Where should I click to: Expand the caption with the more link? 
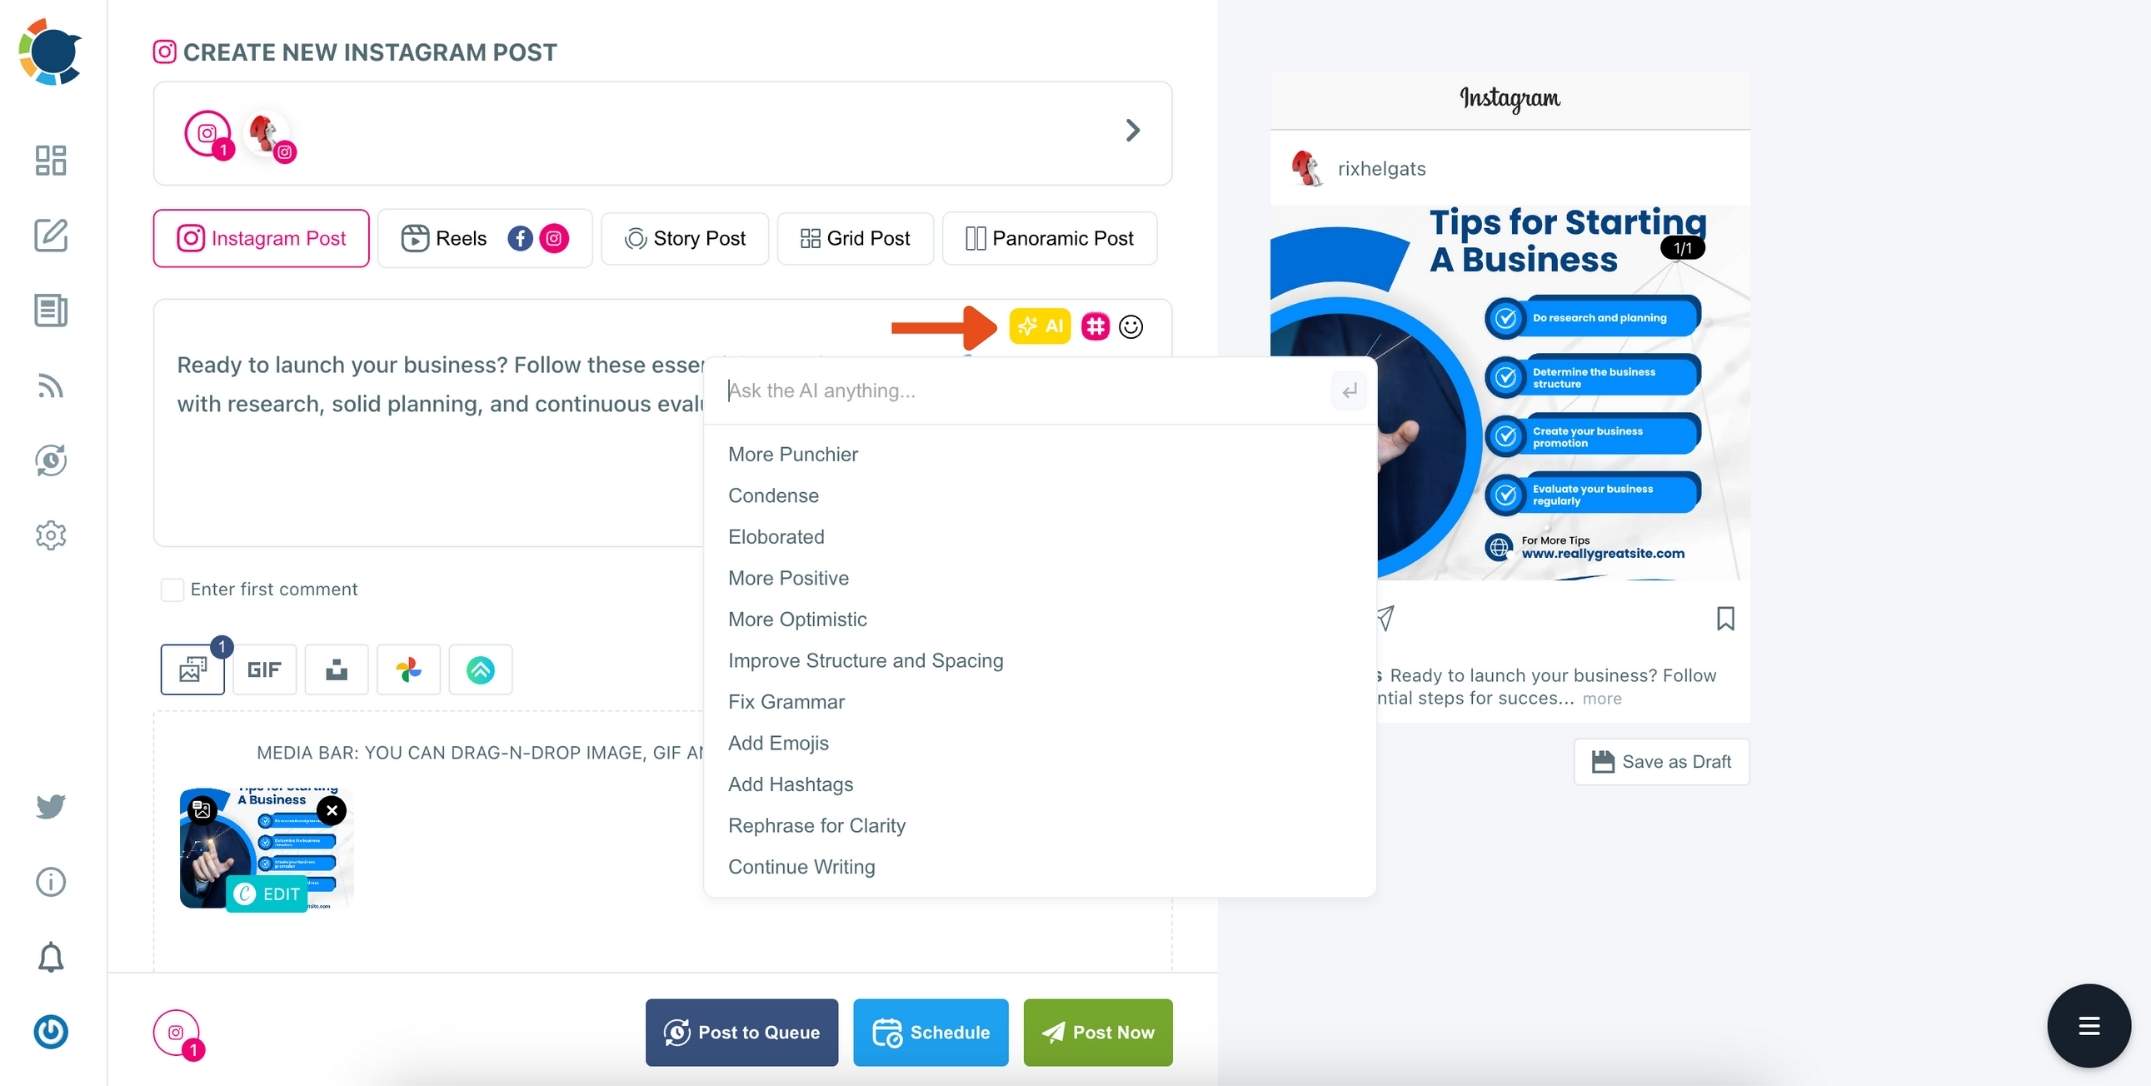point(1601,698)
